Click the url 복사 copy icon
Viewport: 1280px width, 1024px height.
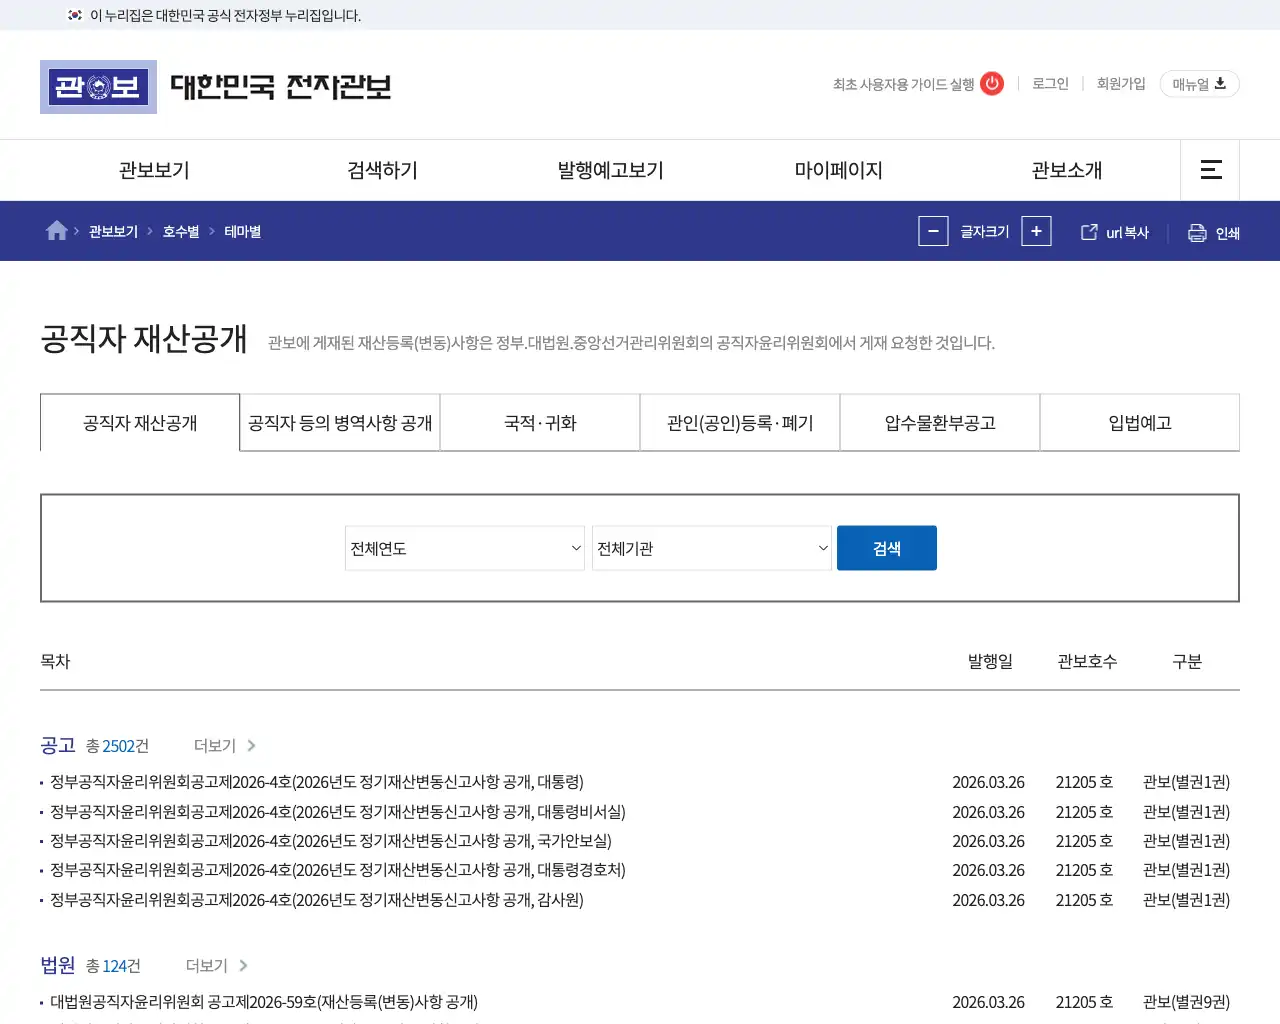pos(1088,231)
